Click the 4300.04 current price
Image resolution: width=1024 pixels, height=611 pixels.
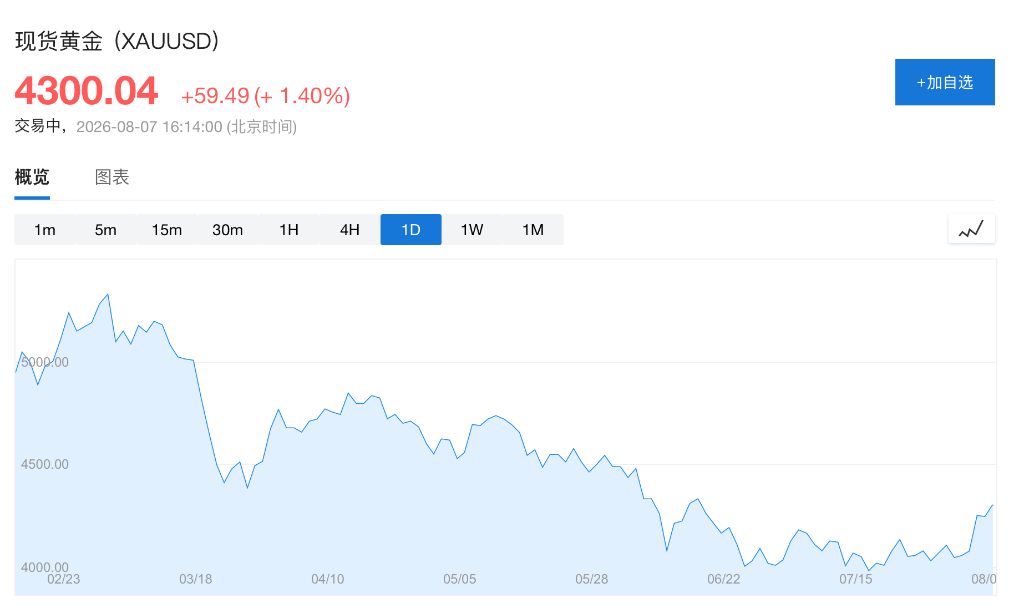(86, 91)
